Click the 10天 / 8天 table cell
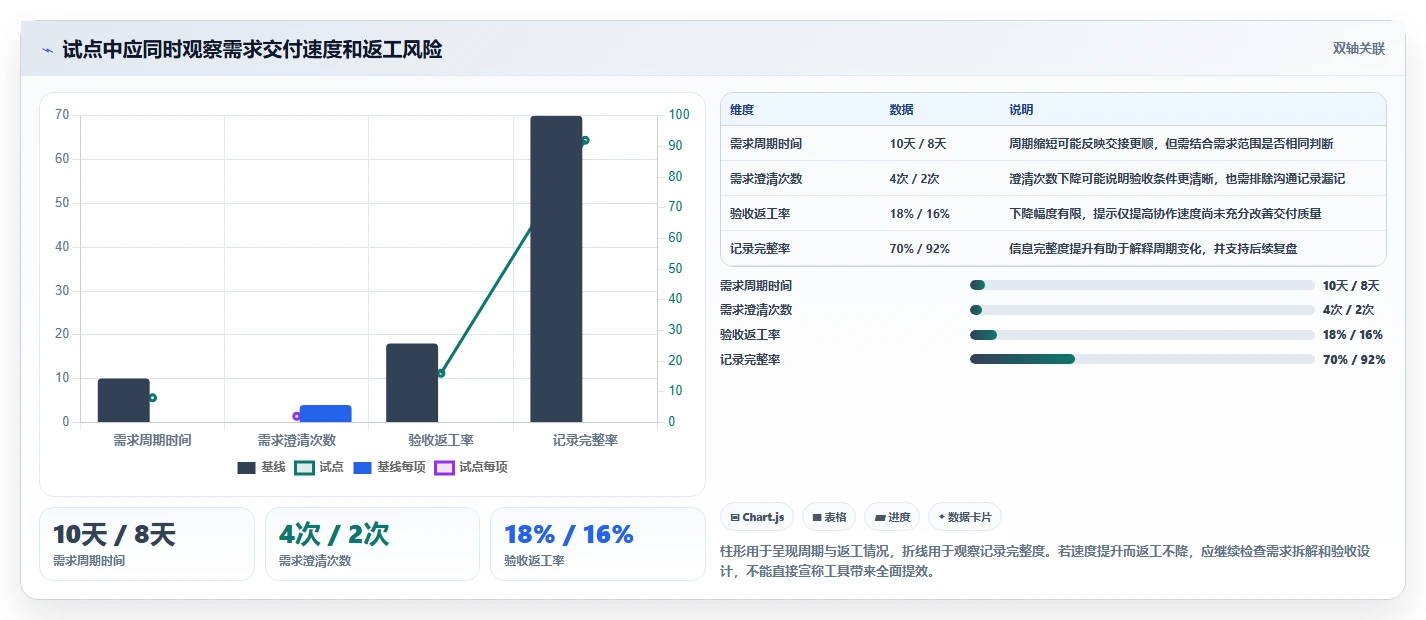This screenshot has width=1426, height=620. (918, 144)
